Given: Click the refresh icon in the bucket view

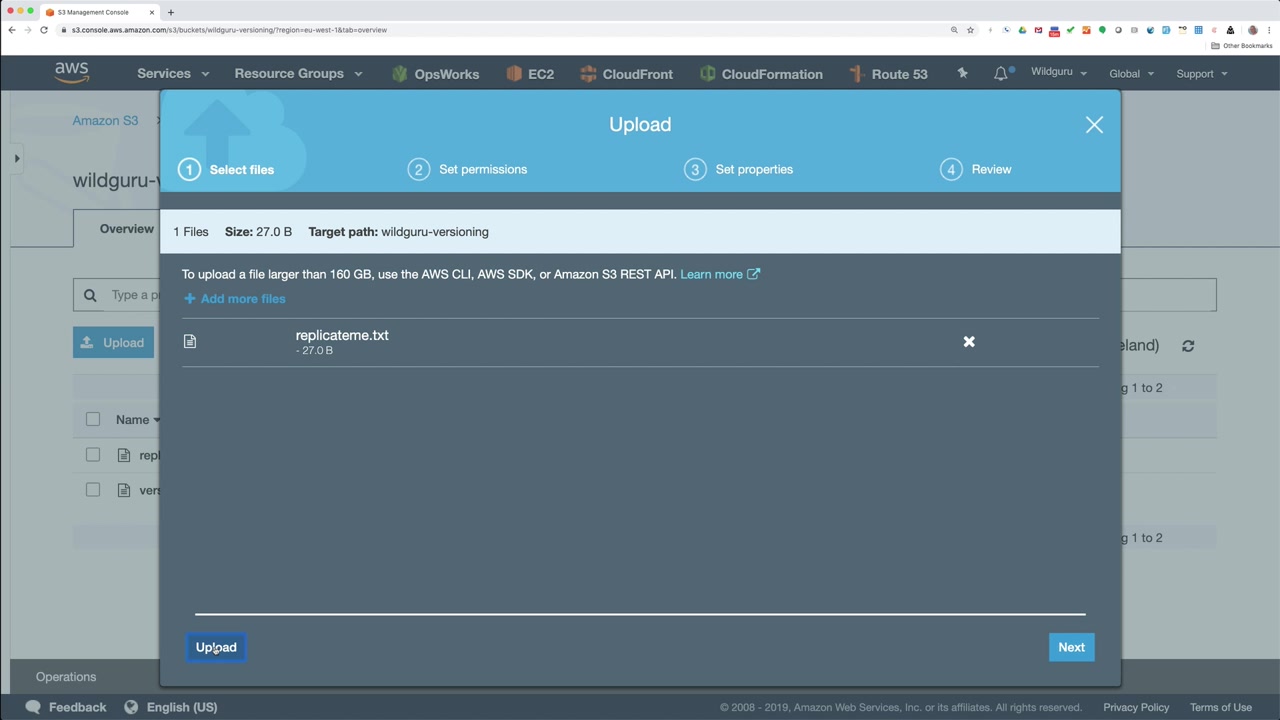Looking at the screenshot, I should pyautogui.click(x=1188, y=346).
